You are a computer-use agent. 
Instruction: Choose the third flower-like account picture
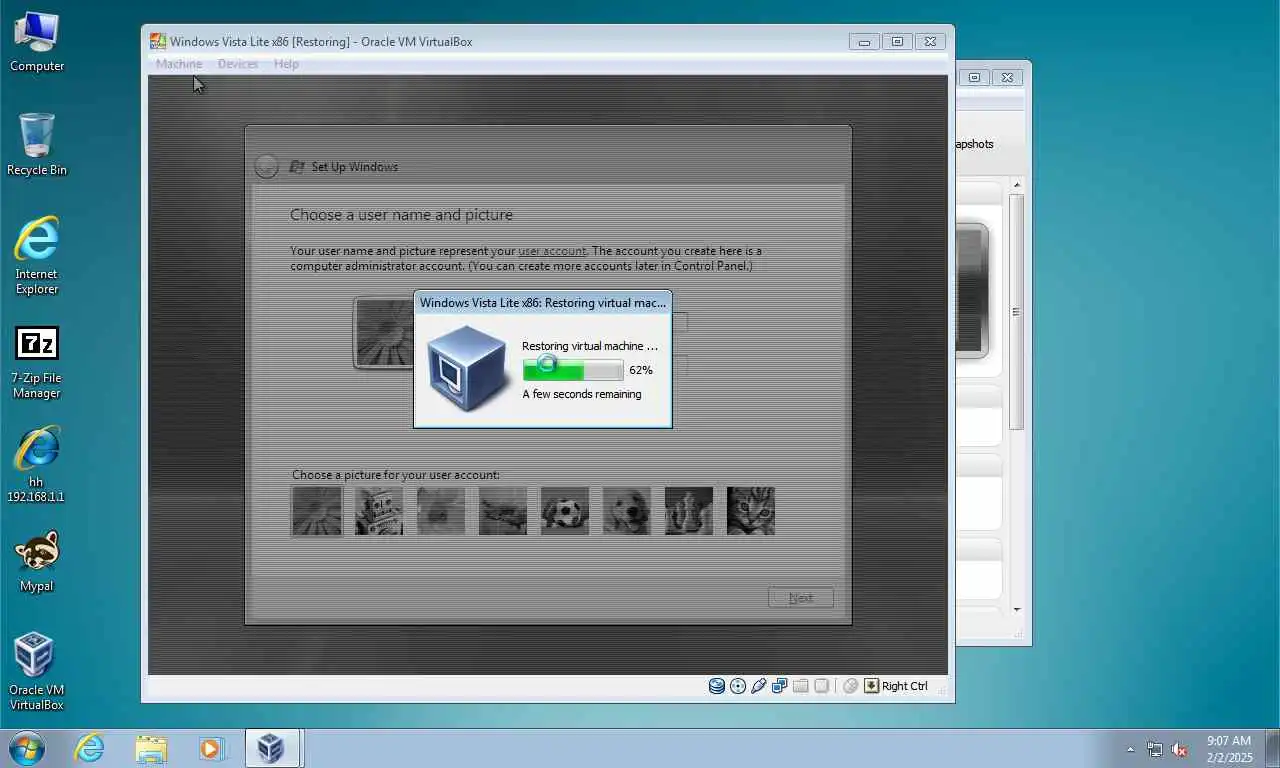(441, 511)
